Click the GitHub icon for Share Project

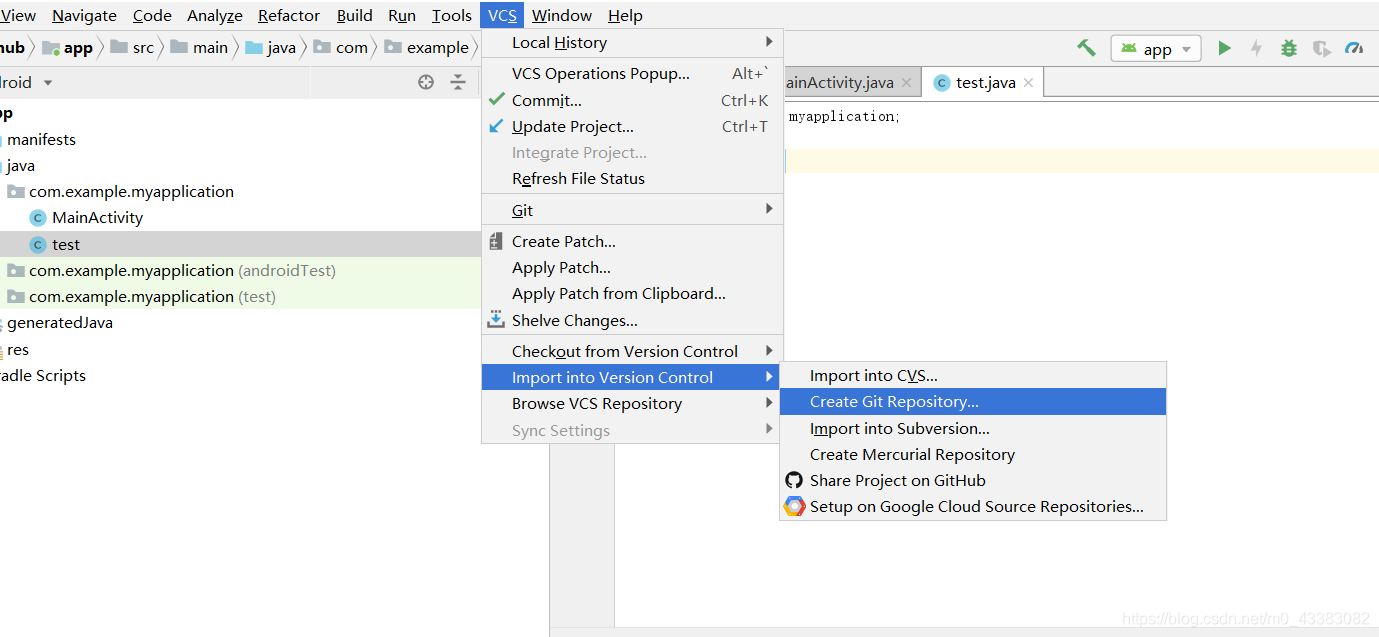point(794,480)
